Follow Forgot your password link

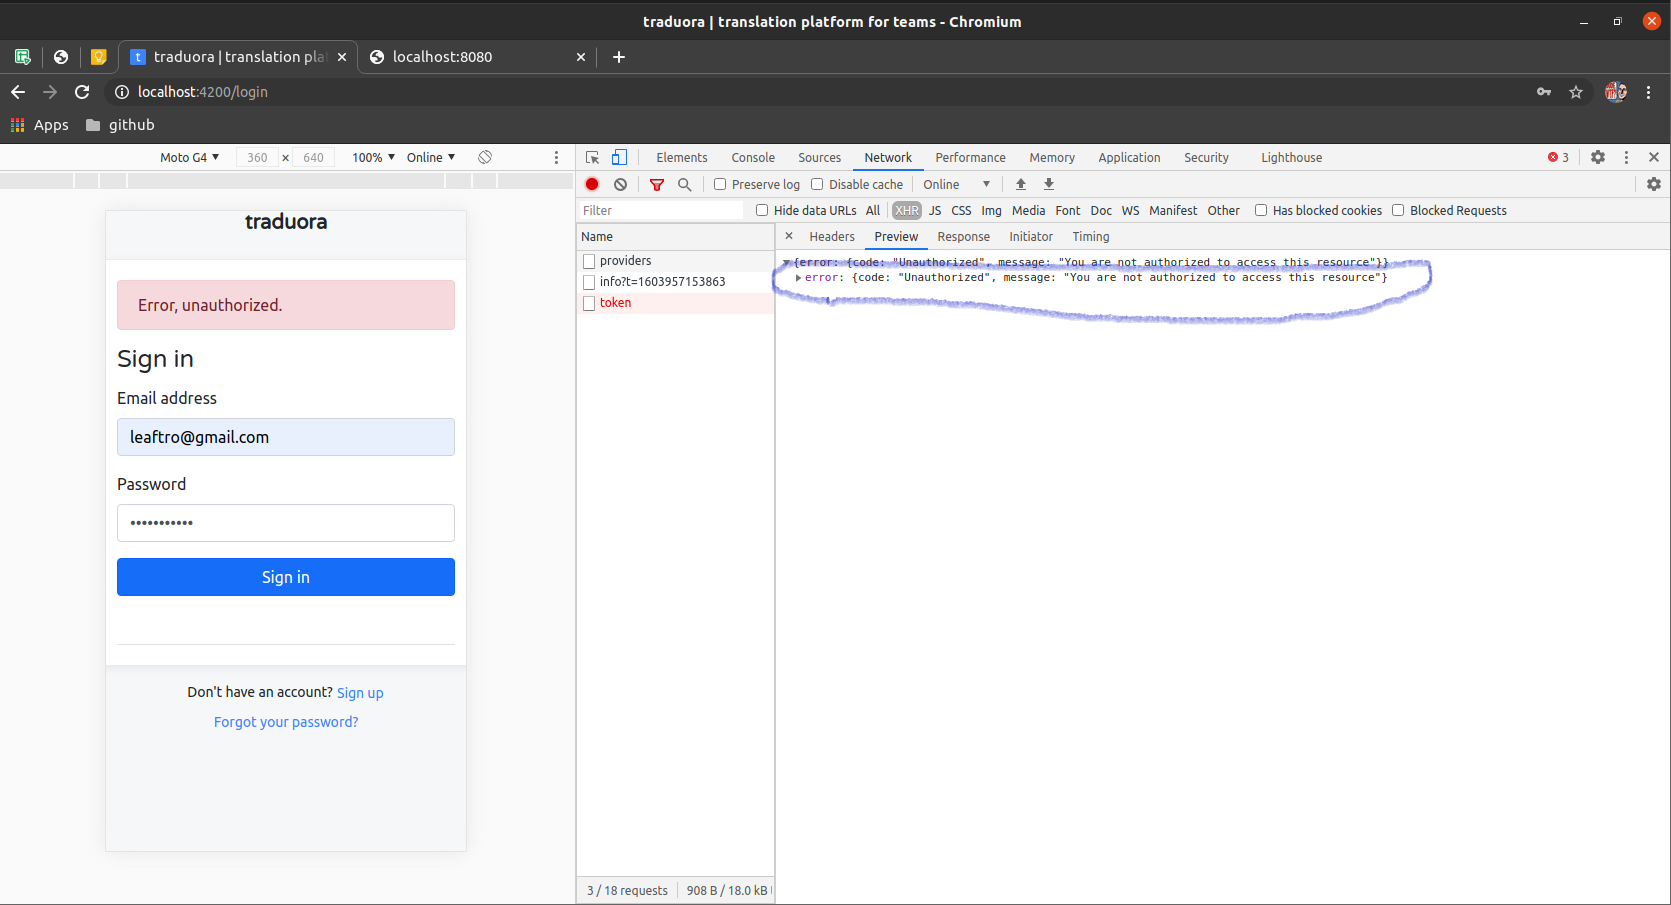coord(286,722)
